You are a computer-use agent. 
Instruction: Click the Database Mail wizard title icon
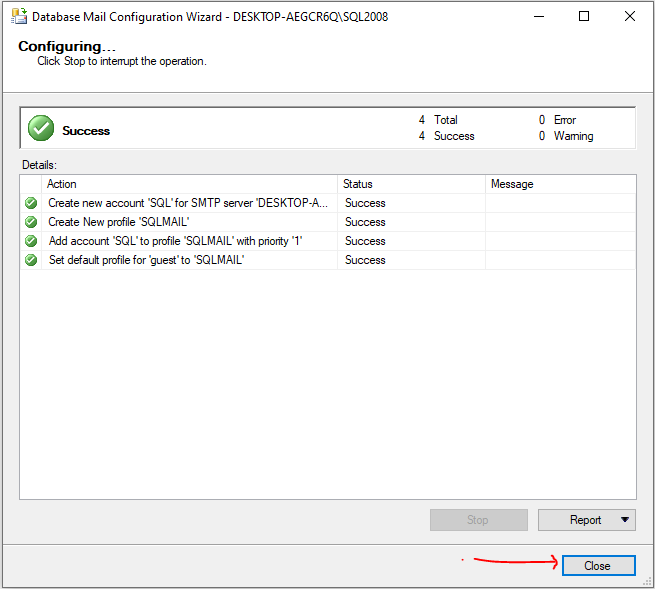pyautogui.click(x=19, y=16)
